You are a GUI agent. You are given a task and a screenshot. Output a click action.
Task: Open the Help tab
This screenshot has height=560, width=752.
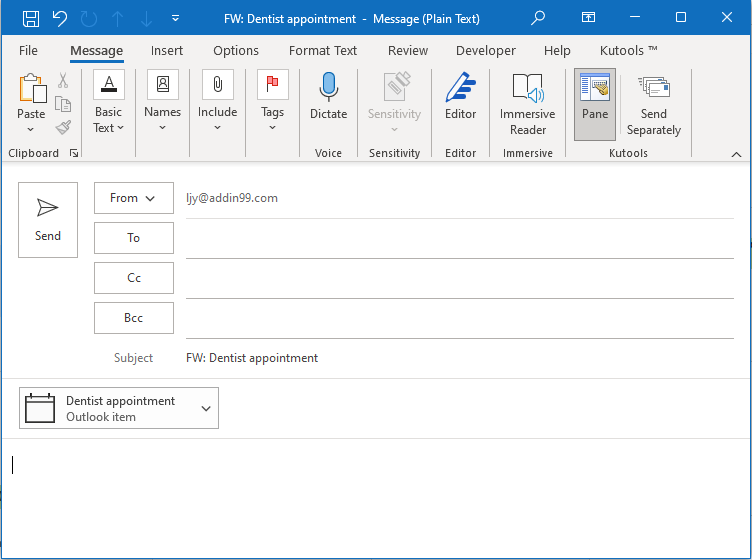557,50
